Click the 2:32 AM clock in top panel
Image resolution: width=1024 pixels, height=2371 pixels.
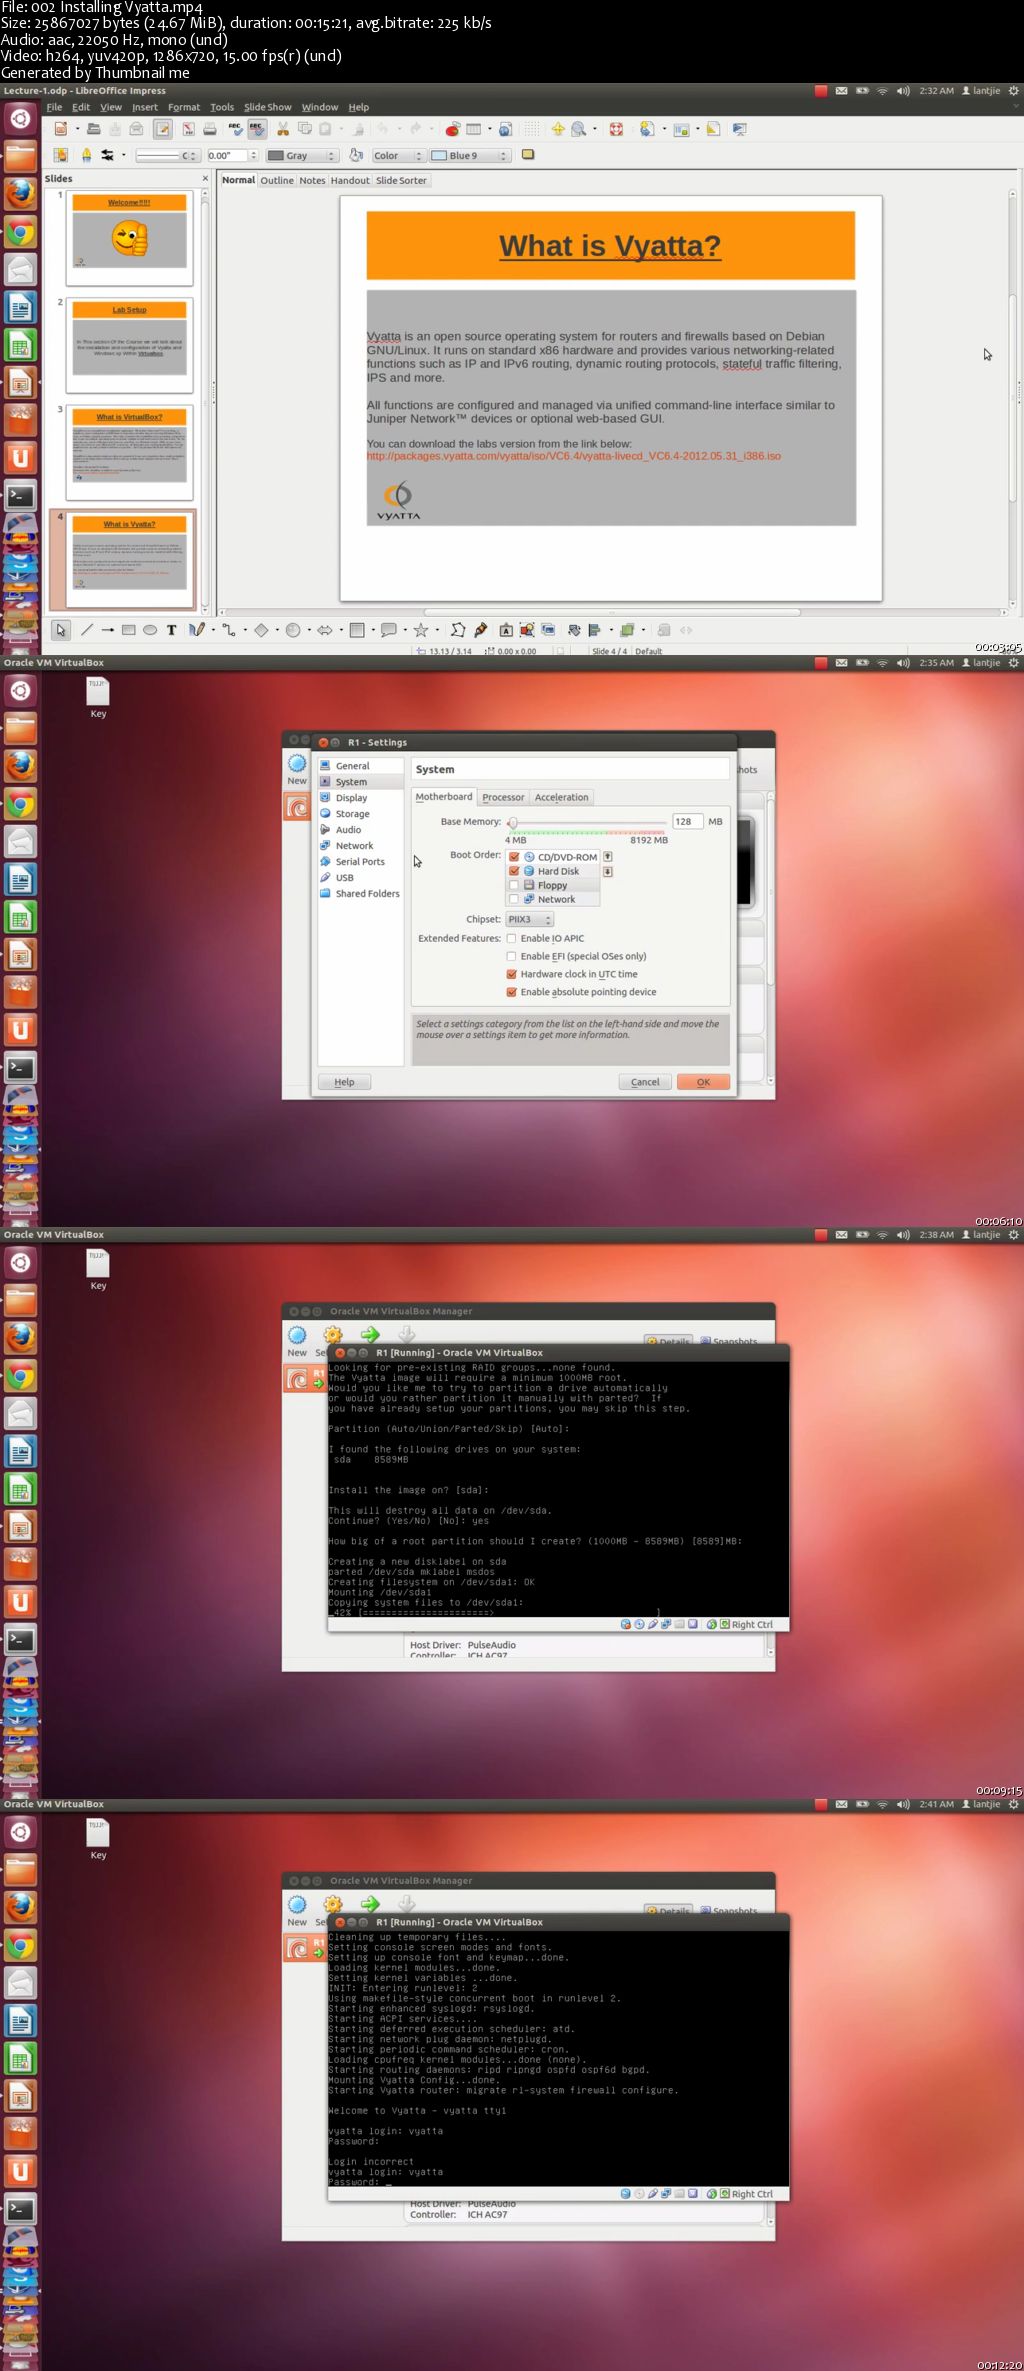point(936,90)
